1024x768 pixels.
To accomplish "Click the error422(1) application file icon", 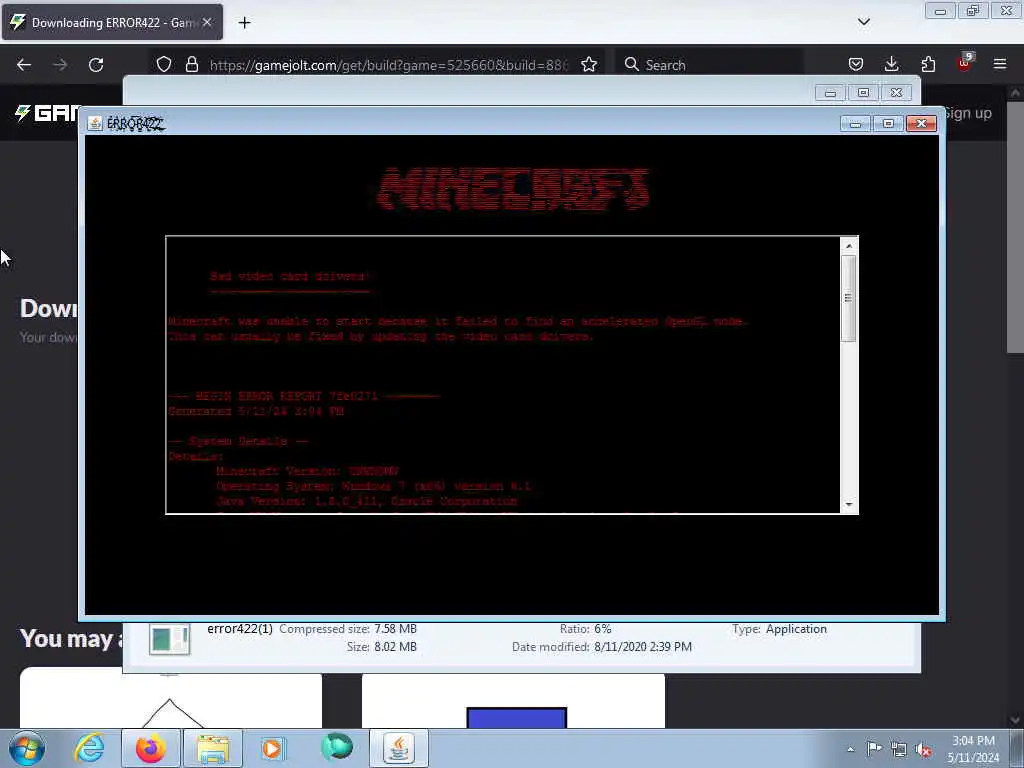I will [169, 639].
